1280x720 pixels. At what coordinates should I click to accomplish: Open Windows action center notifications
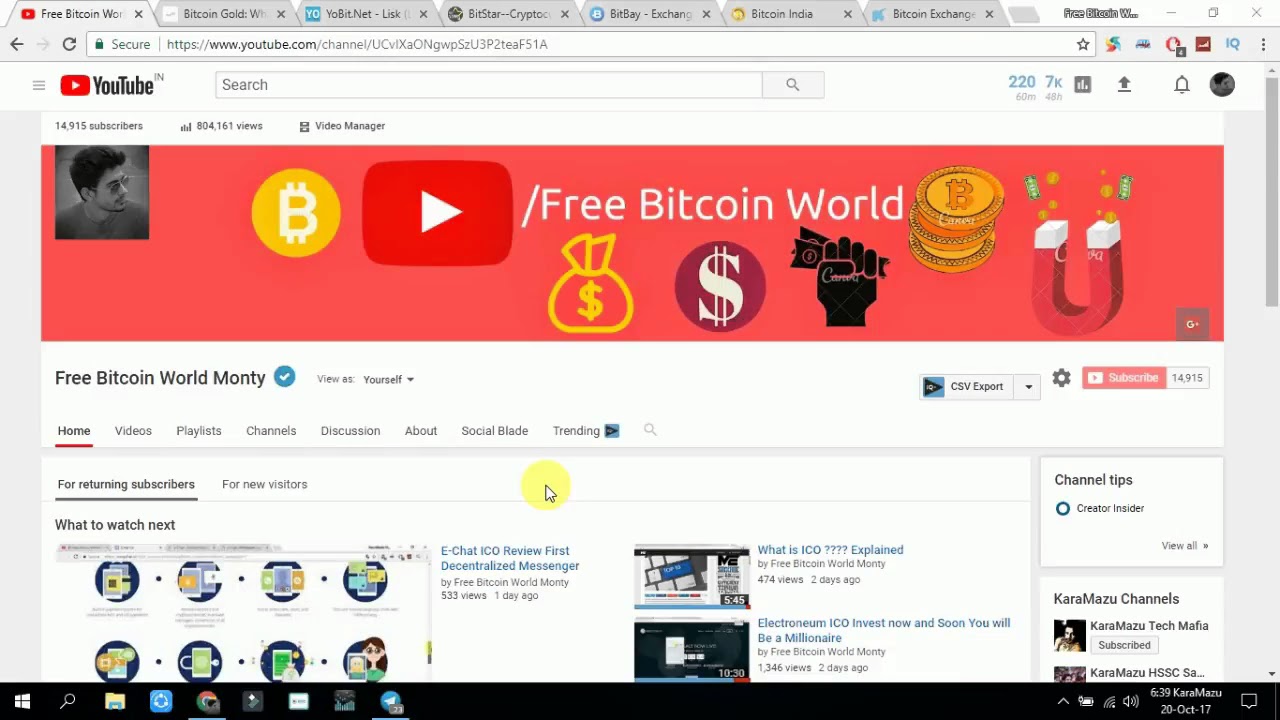point(1248,701)
